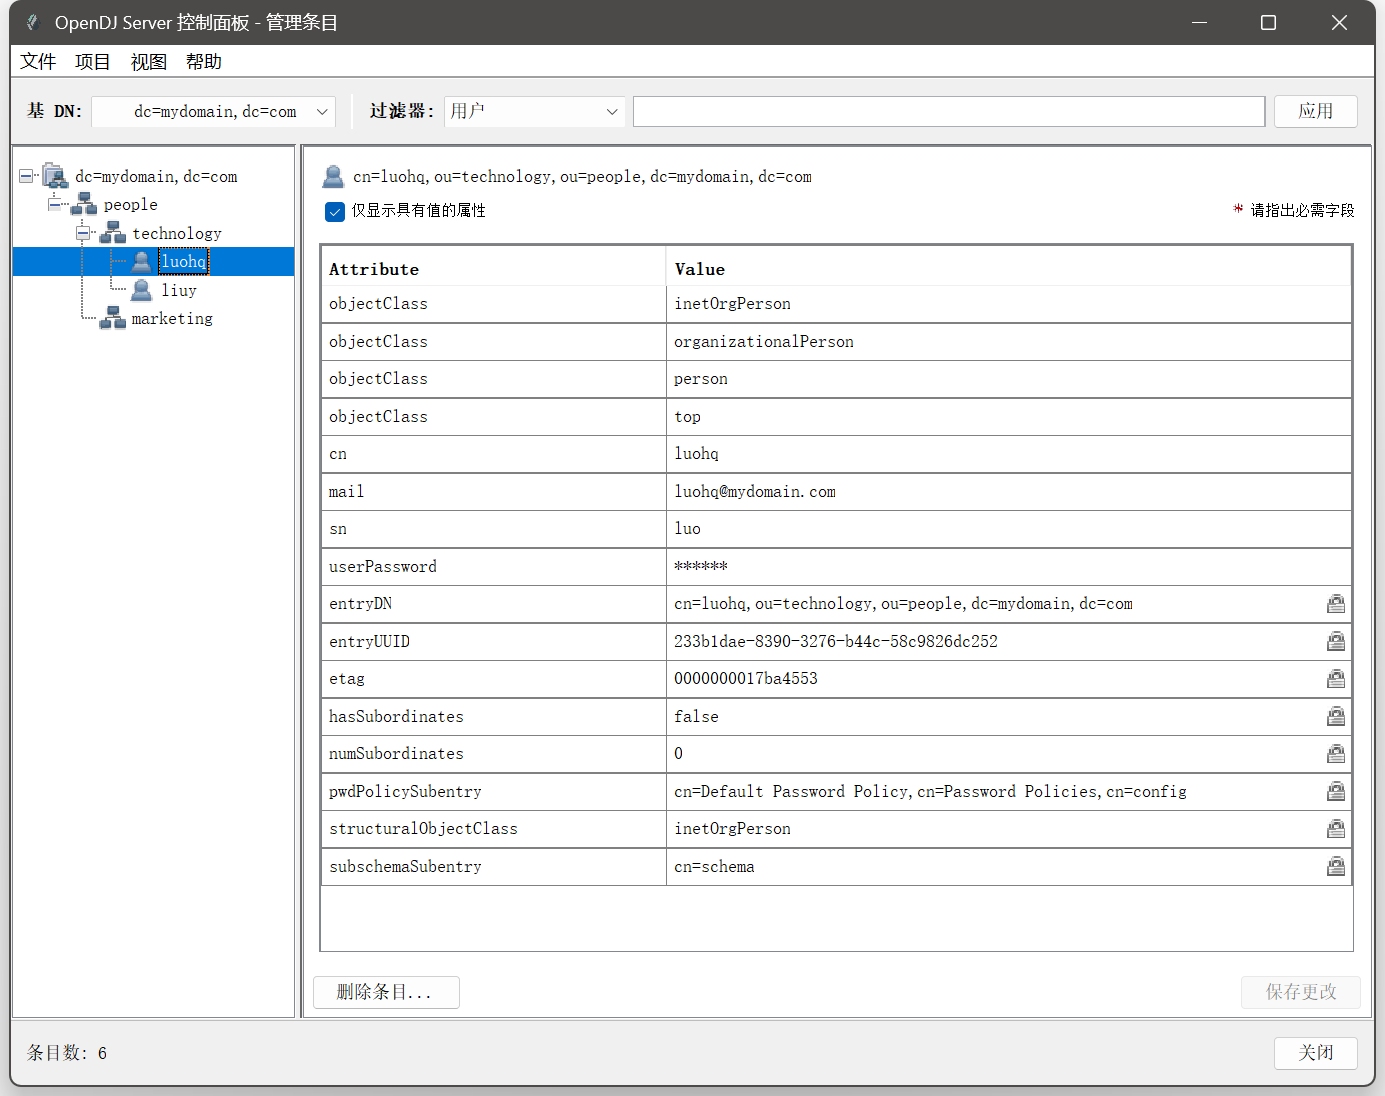This screenshot has width=1385, height=1096.
Task: Click the 保存更改 button
Action: 1300,992
